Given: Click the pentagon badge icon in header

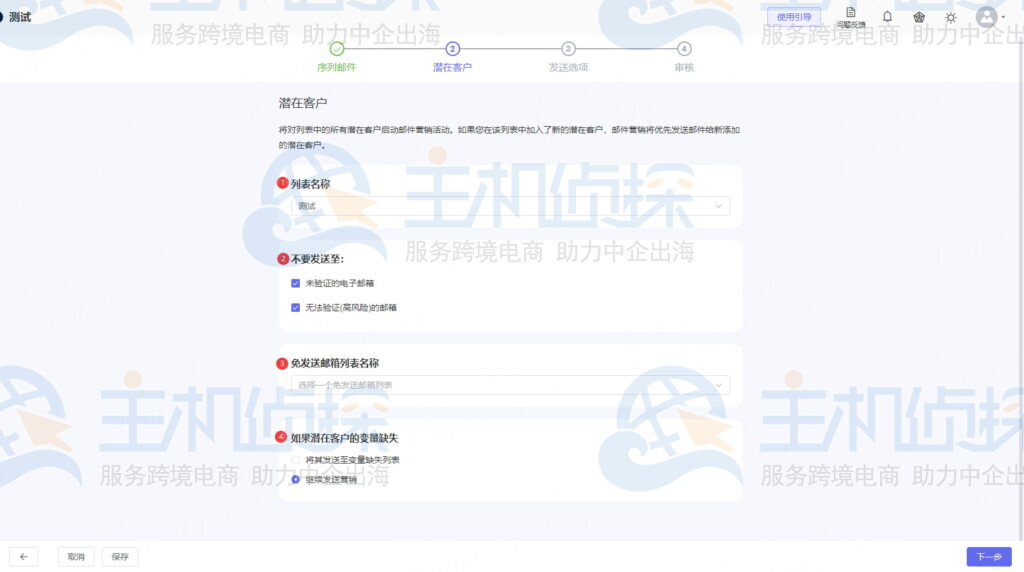Looking at the screenshot, I should [919, 17].
